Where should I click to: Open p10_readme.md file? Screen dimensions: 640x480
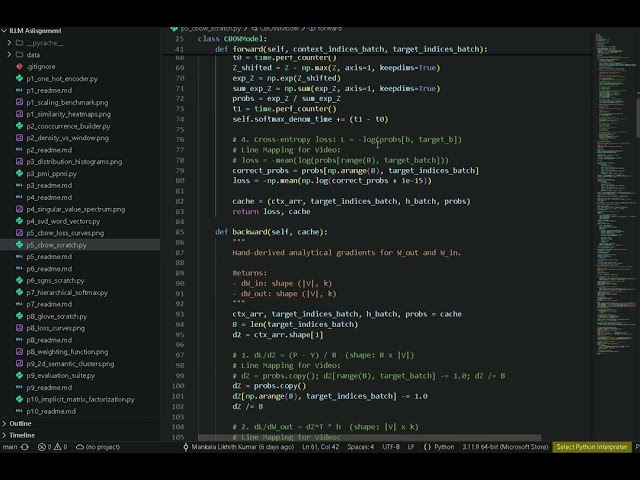click(51, 411)
